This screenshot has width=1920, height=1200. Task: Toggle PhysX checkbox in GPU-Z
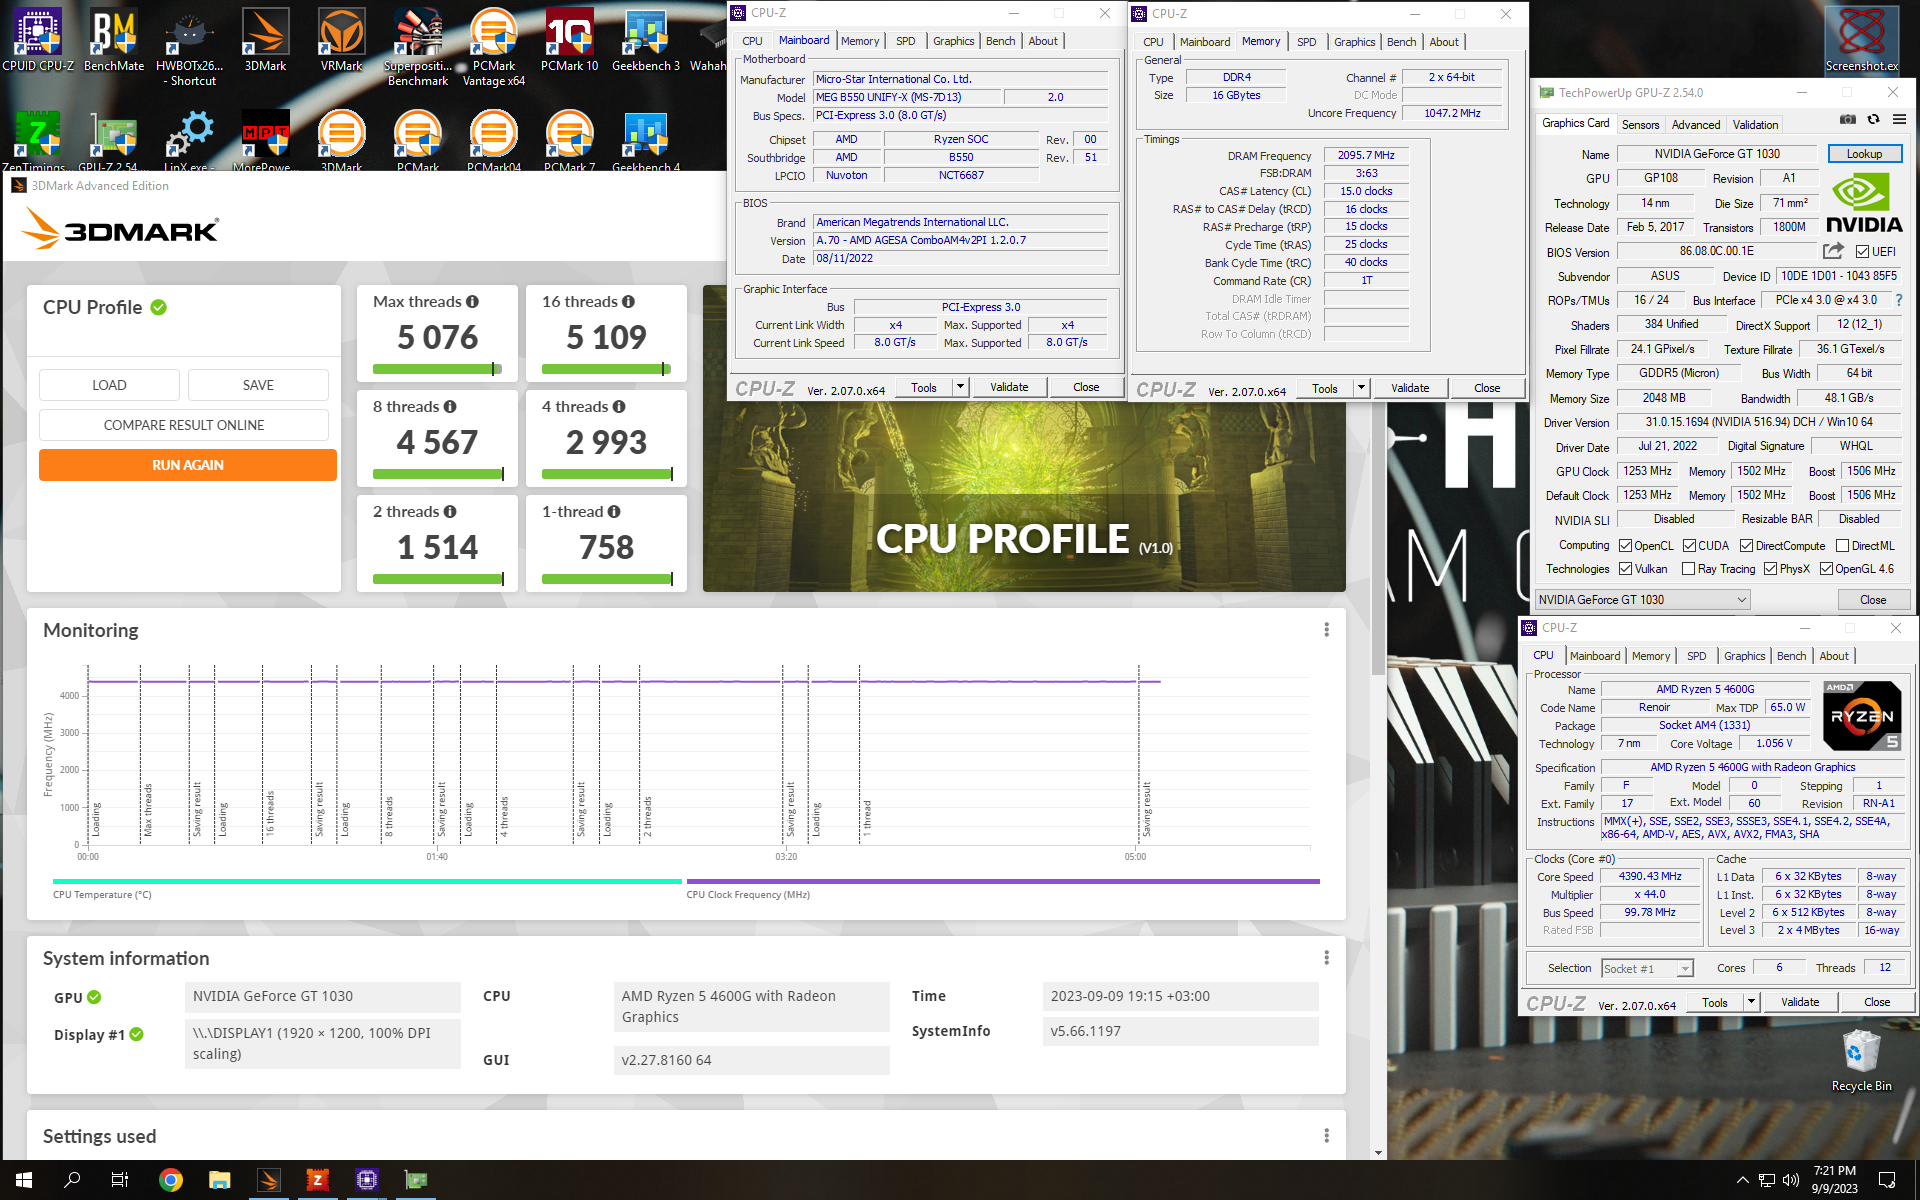[1770, 569]
